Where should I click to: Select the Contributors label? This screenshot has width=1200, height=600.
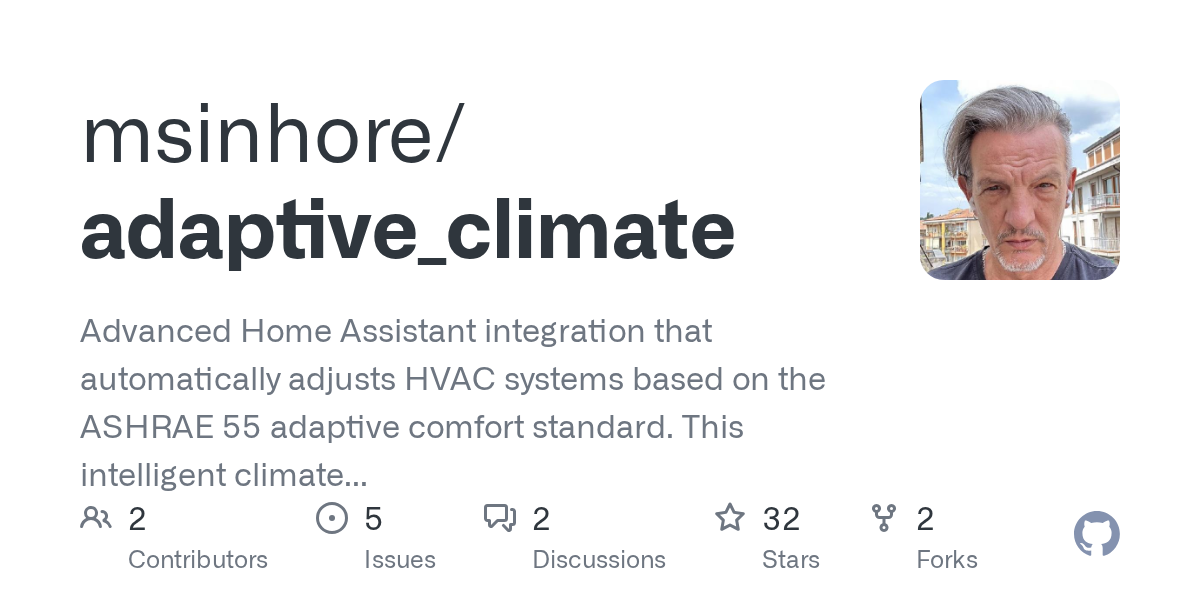click(x=198, y=560)
